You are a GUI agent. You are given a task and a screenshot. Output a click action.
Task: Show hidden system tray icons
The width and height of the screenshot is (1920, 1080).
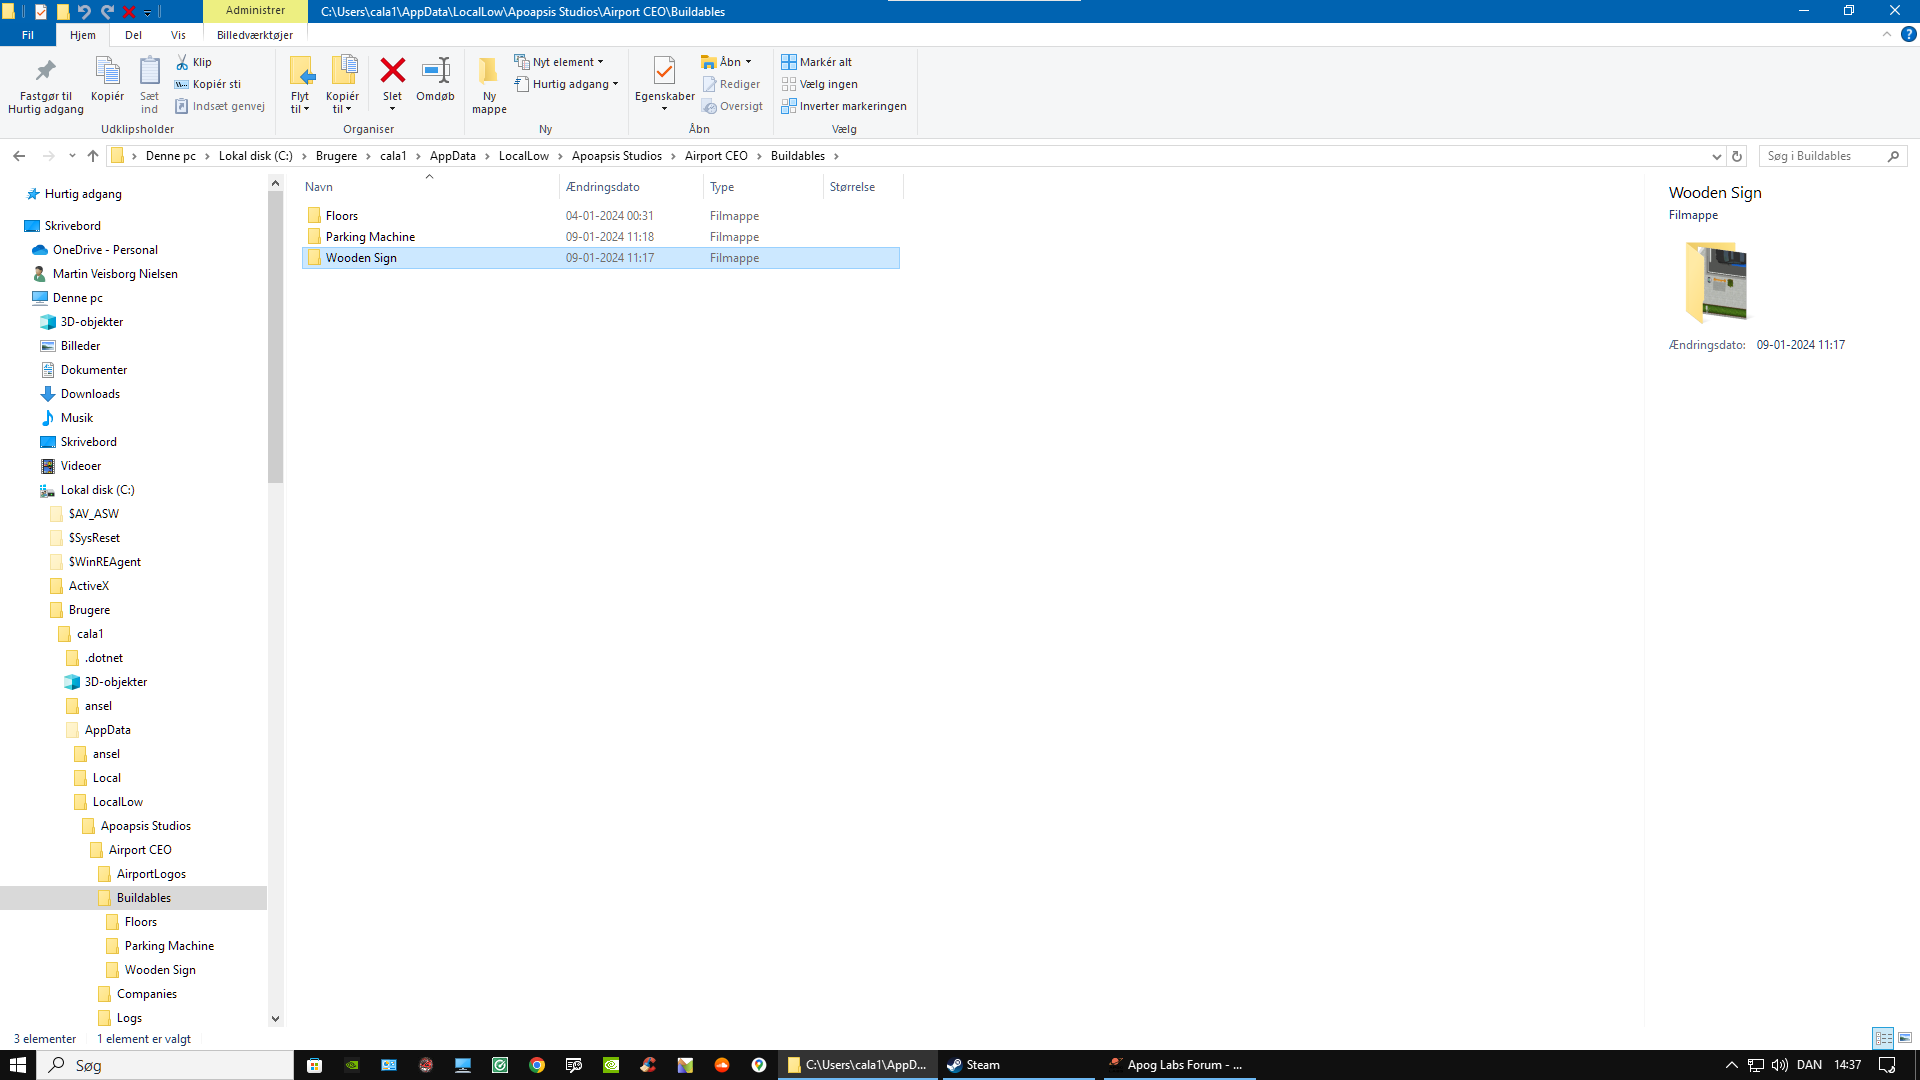[1732, 1065]
